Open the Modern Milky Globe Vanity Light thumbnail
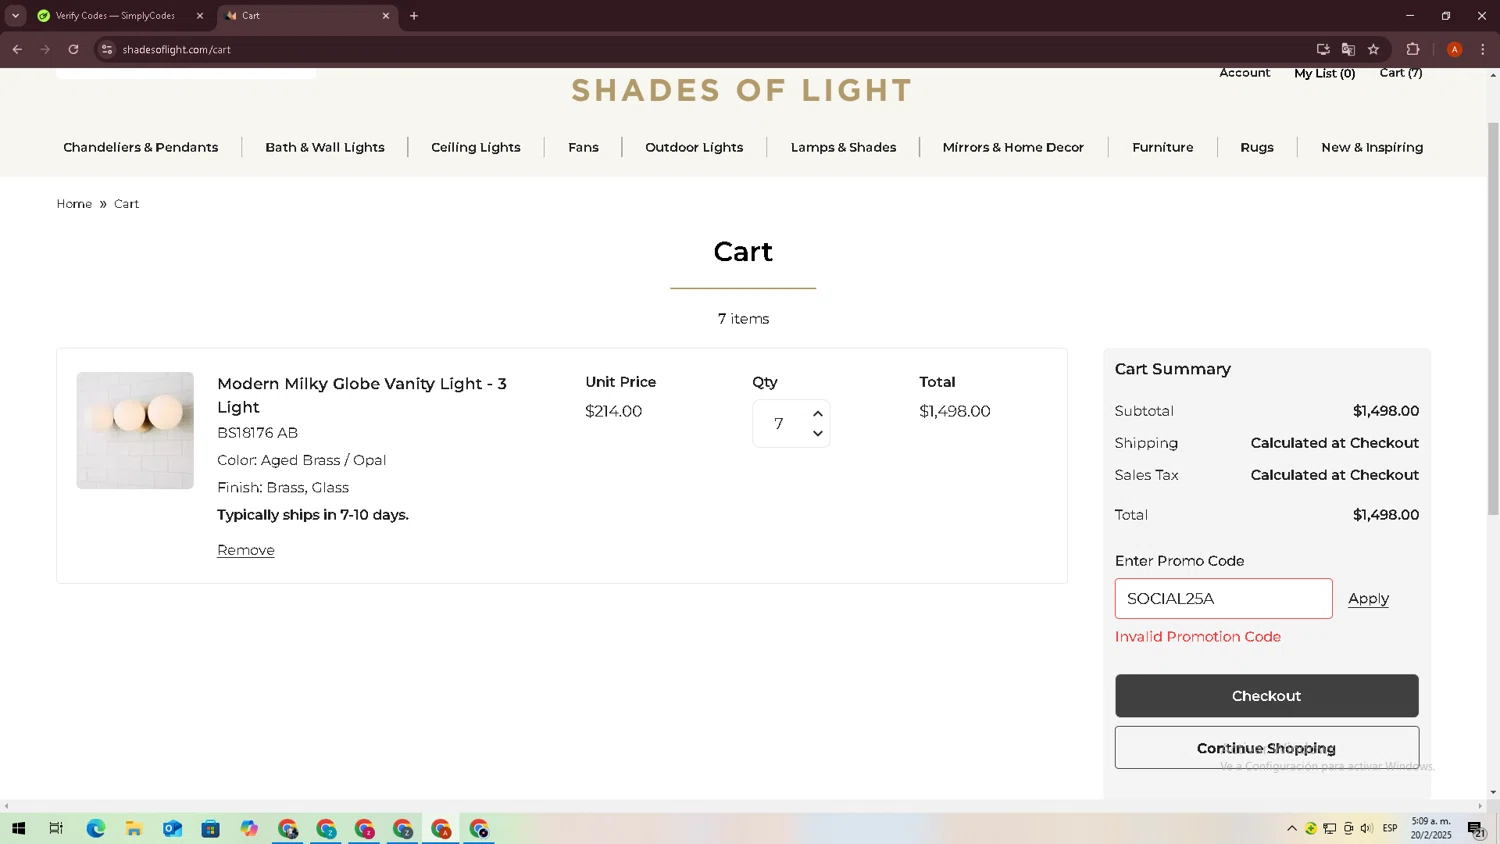 click(135, 430)
